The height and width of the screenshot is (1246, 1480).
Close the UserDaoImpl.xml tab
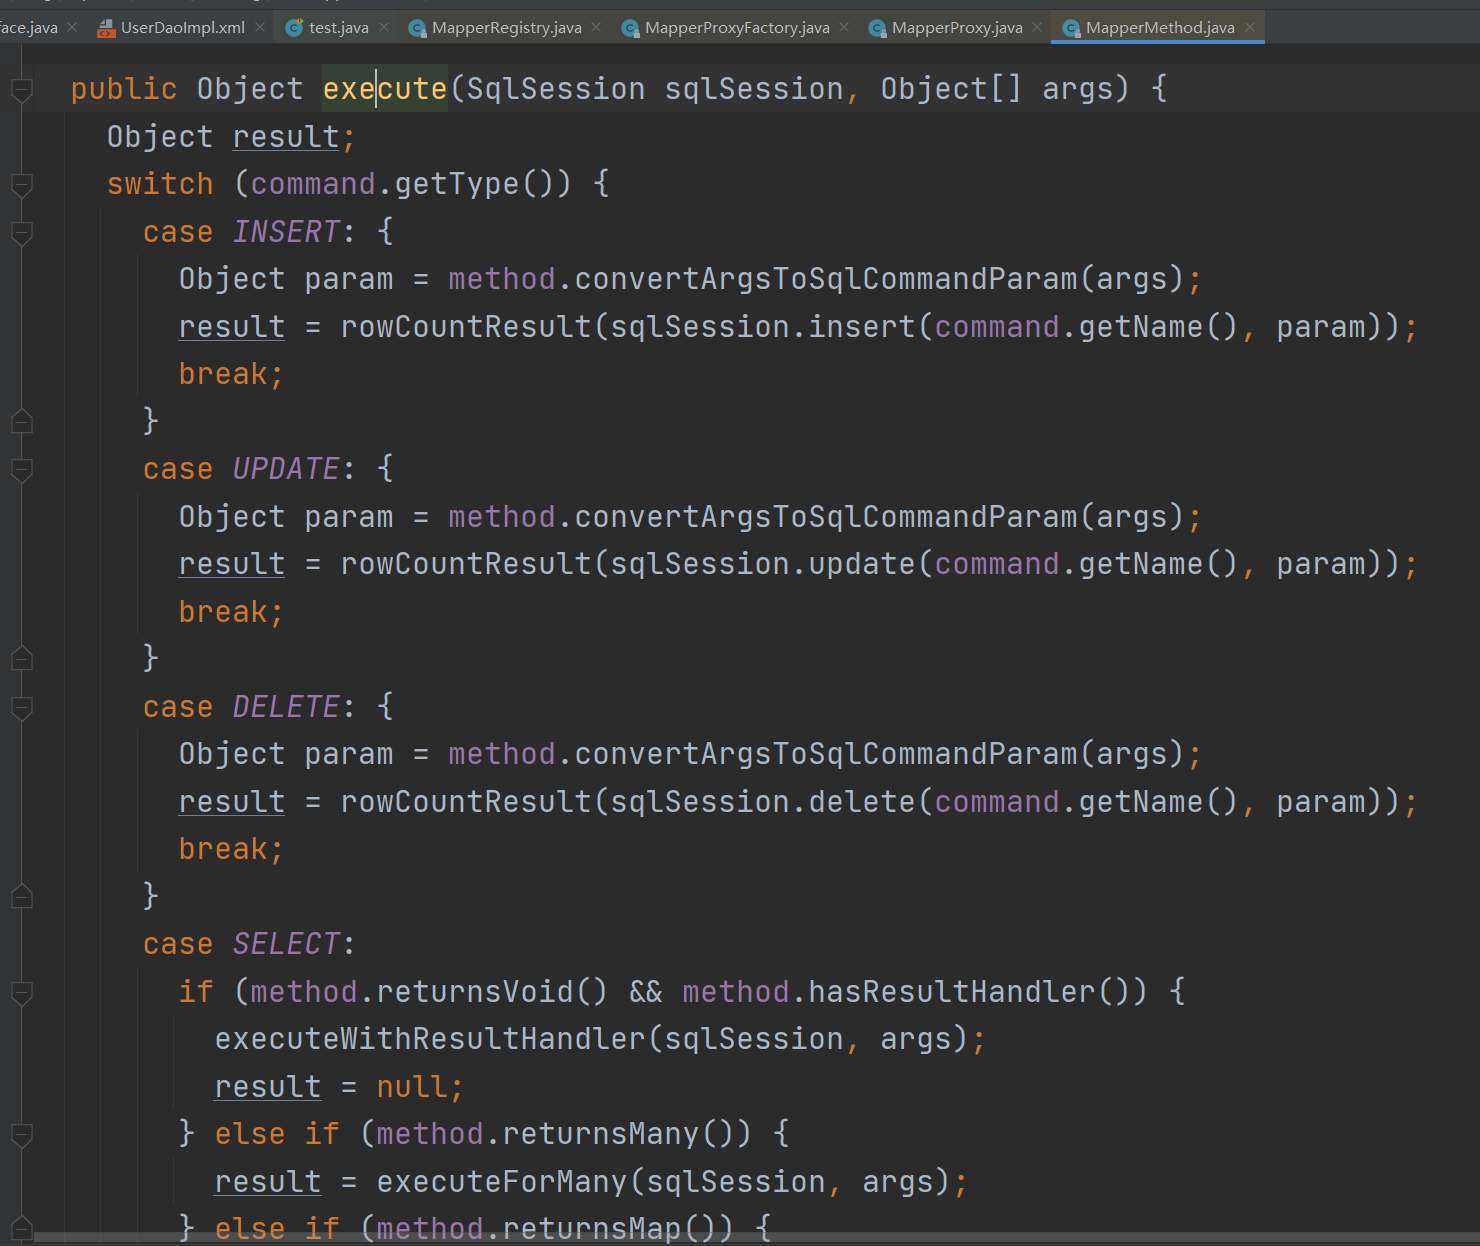click(260, 27)
